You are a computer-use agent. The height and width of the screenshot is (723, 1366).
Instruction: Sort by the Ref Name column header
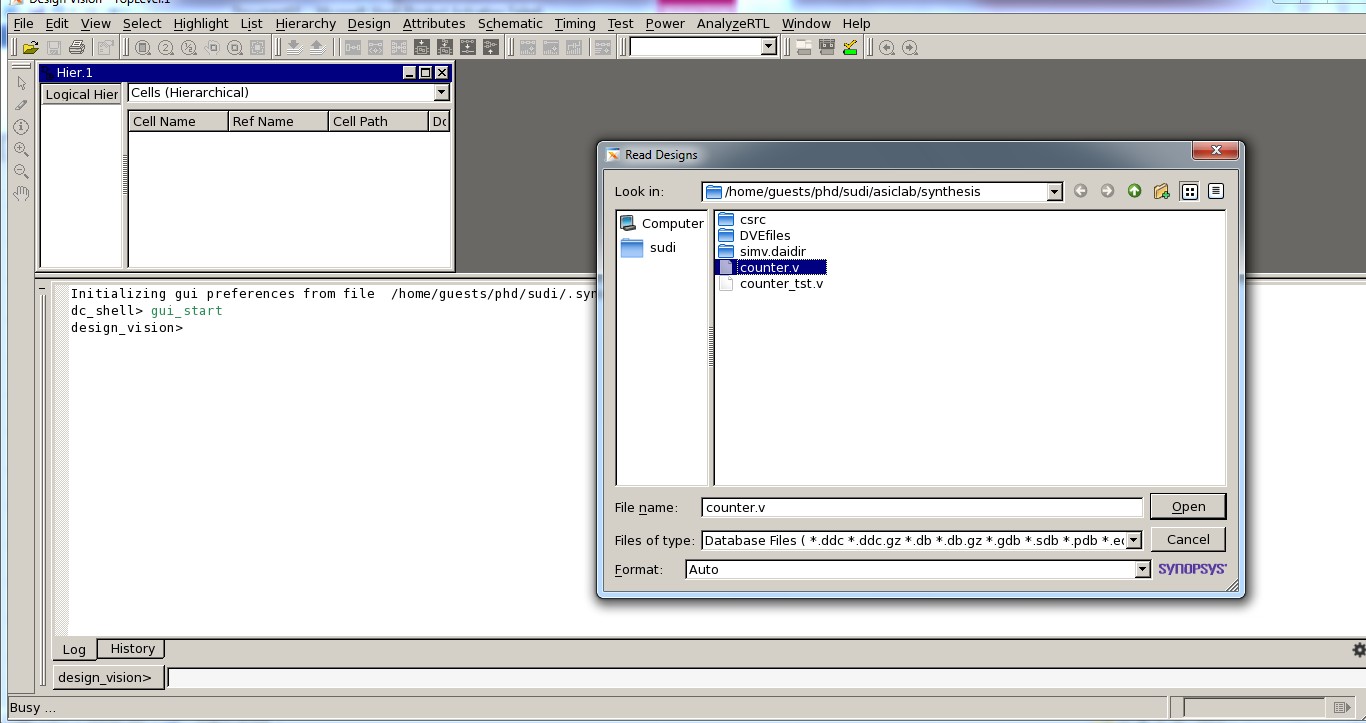[x=278, y=121]
